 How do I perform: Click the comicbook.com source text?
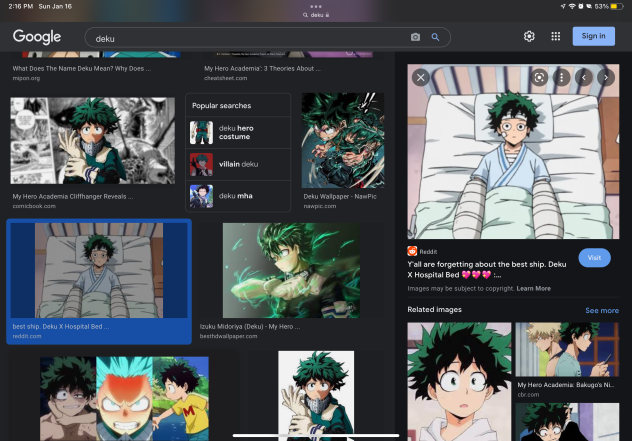point(34,206)
